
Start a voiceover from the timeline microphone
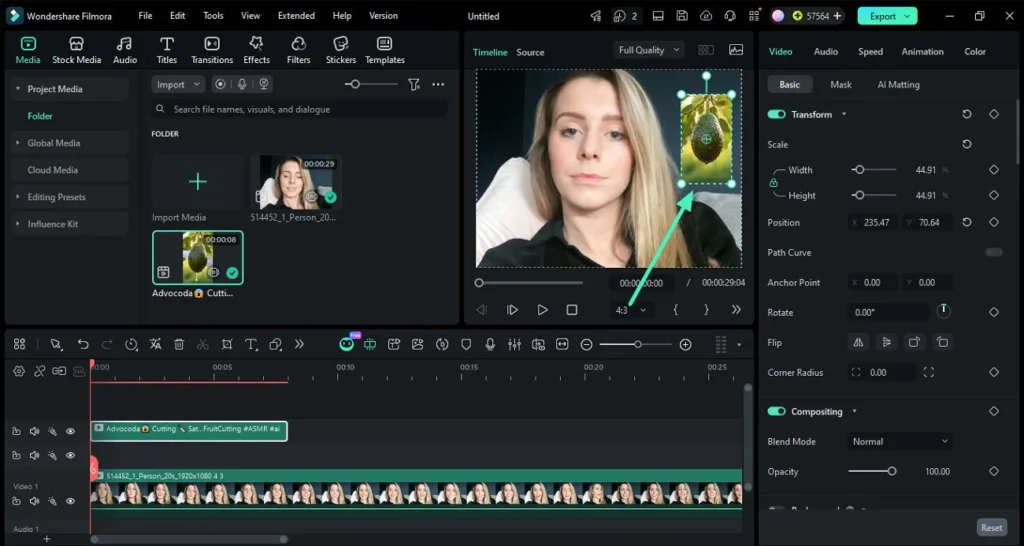pos(490,344)
